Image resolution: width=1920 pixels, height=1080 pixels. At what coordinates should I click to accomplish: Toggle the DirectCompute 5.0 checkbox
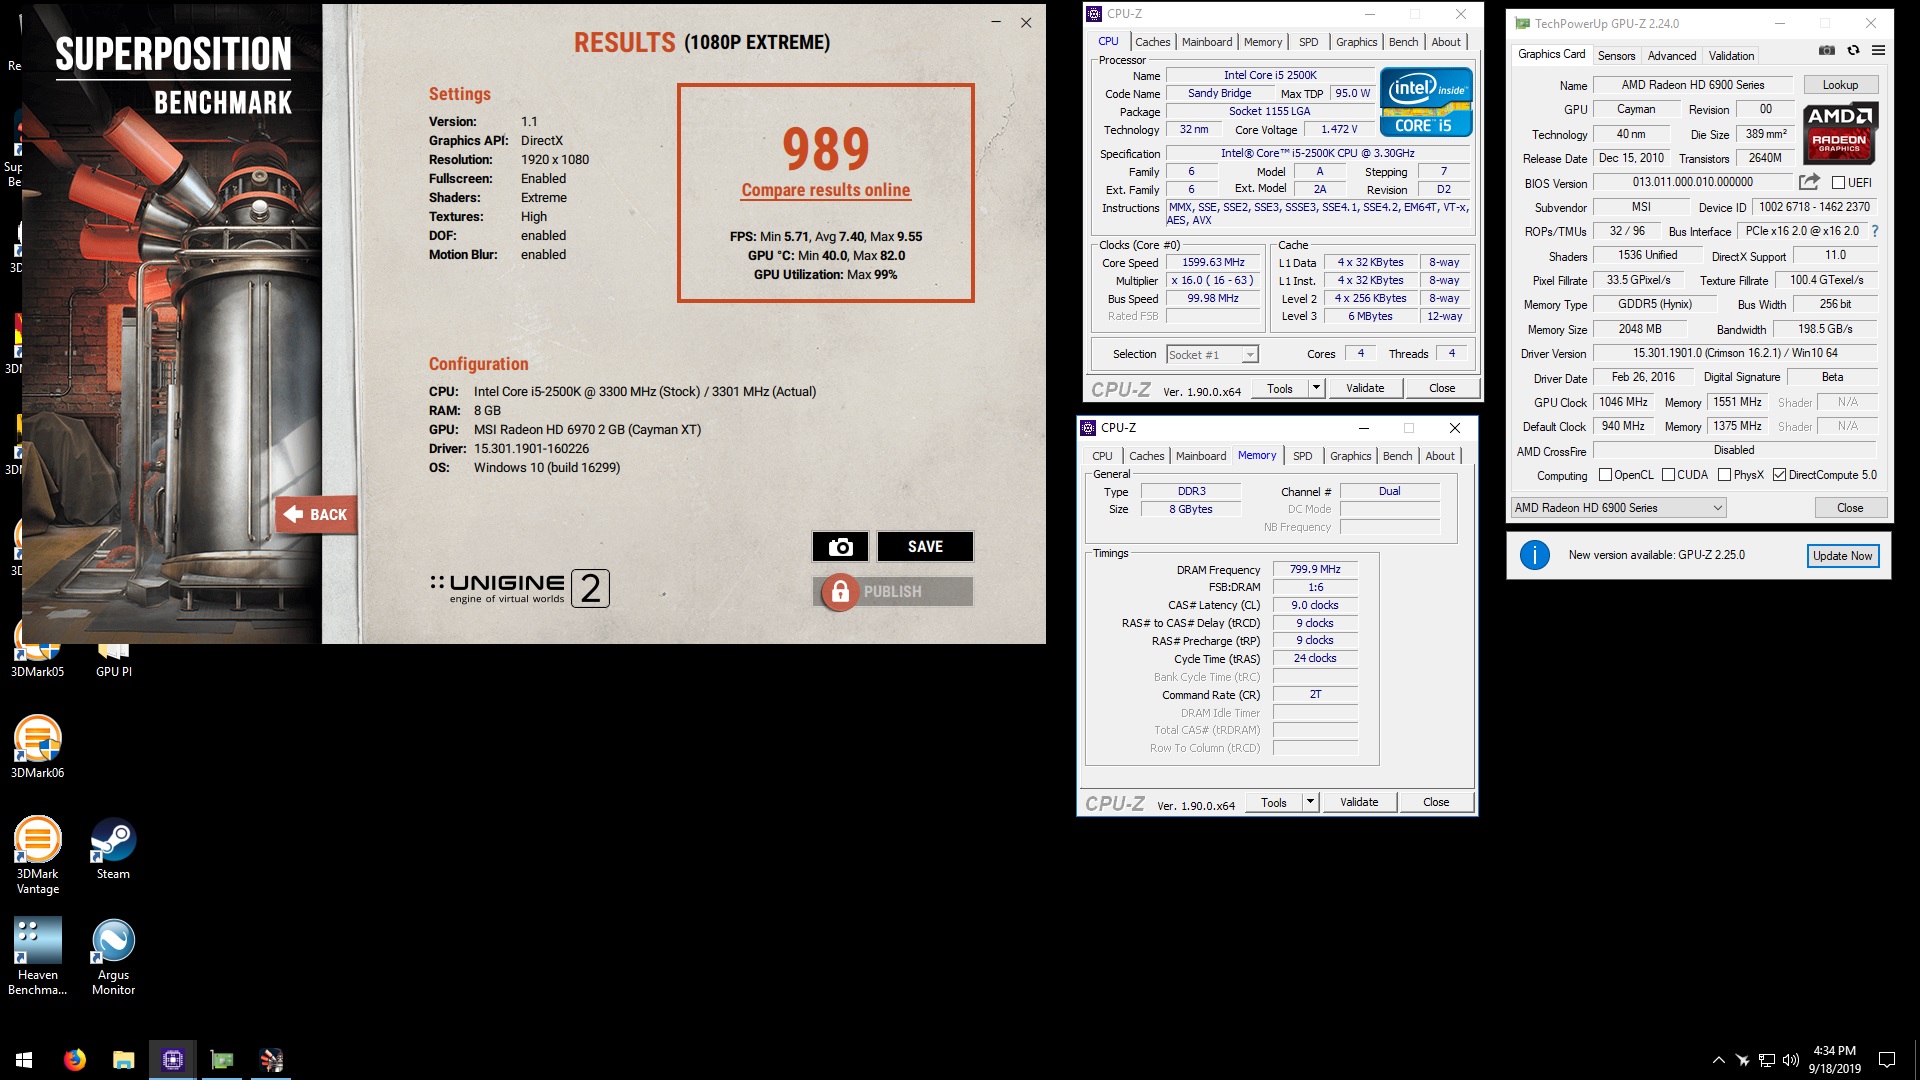coord(1779,475)
